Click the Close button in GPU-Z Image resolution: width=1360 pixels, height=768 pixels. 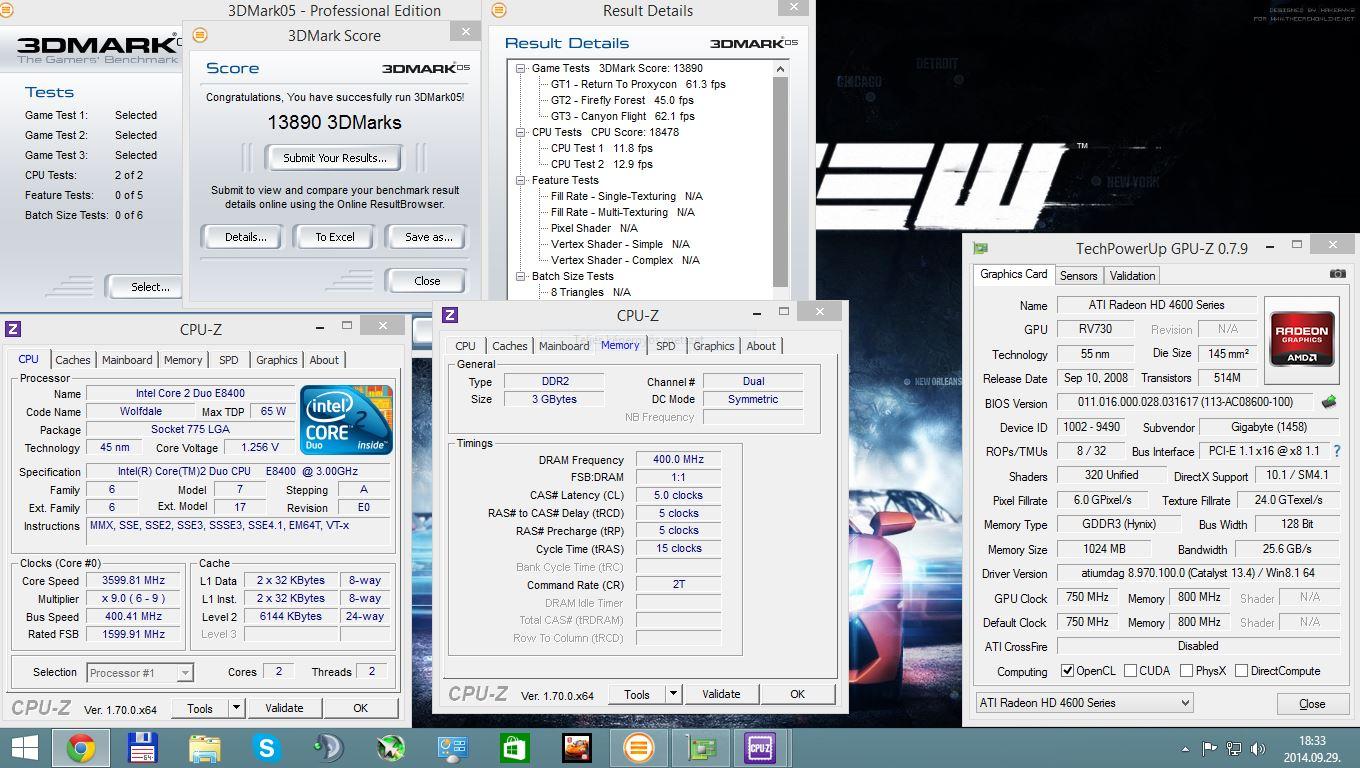[1312, 704]
